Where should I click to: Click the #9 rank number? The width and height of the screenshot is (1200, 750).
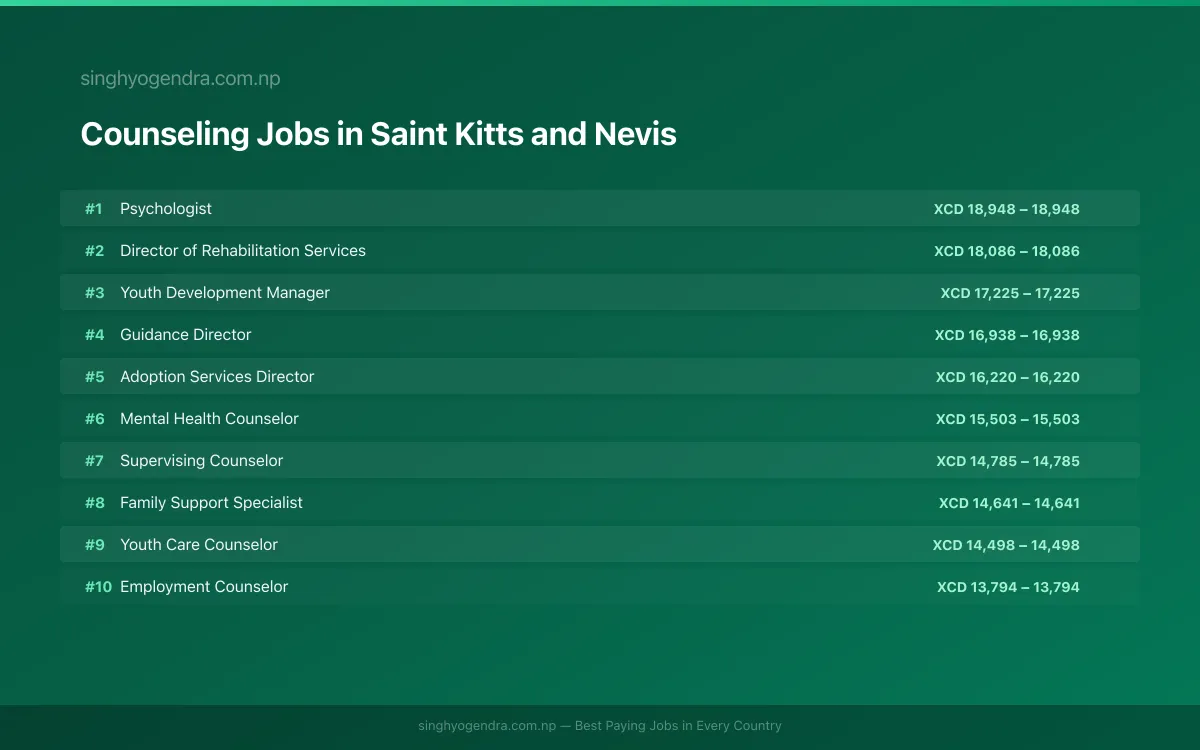point(94,545)
